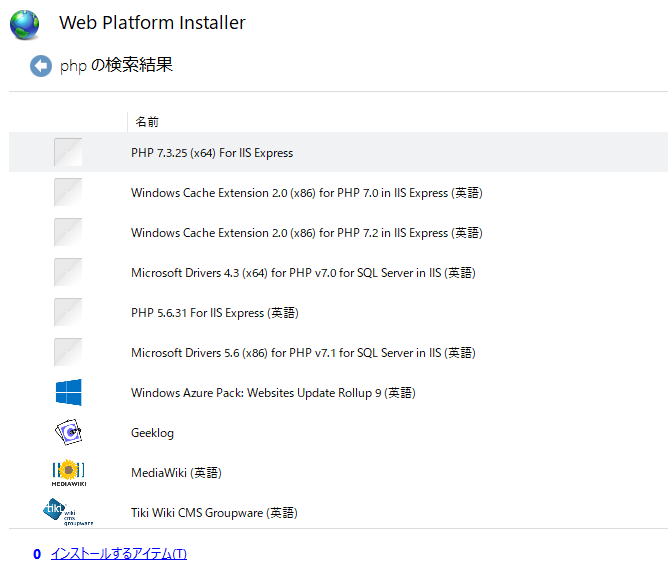Select the Tiki Wiki CMS Groupware name

pyautogui.click(x=213, y=513)
